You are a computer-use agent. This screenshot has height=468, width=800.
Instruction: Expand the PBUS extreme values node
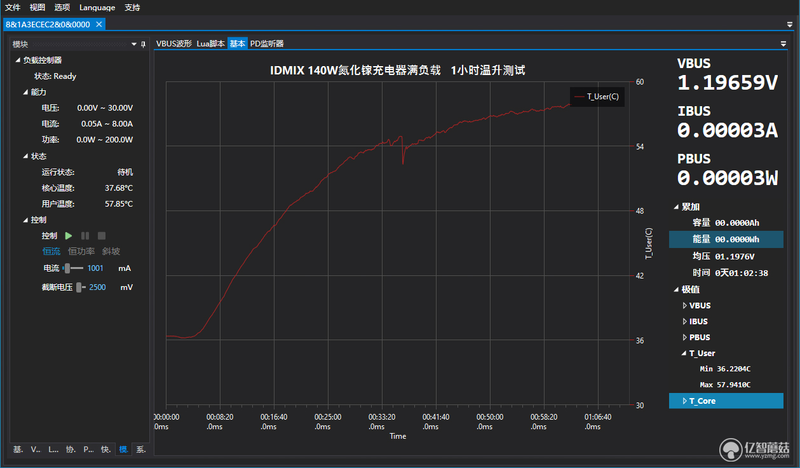[x=685, y=337]
